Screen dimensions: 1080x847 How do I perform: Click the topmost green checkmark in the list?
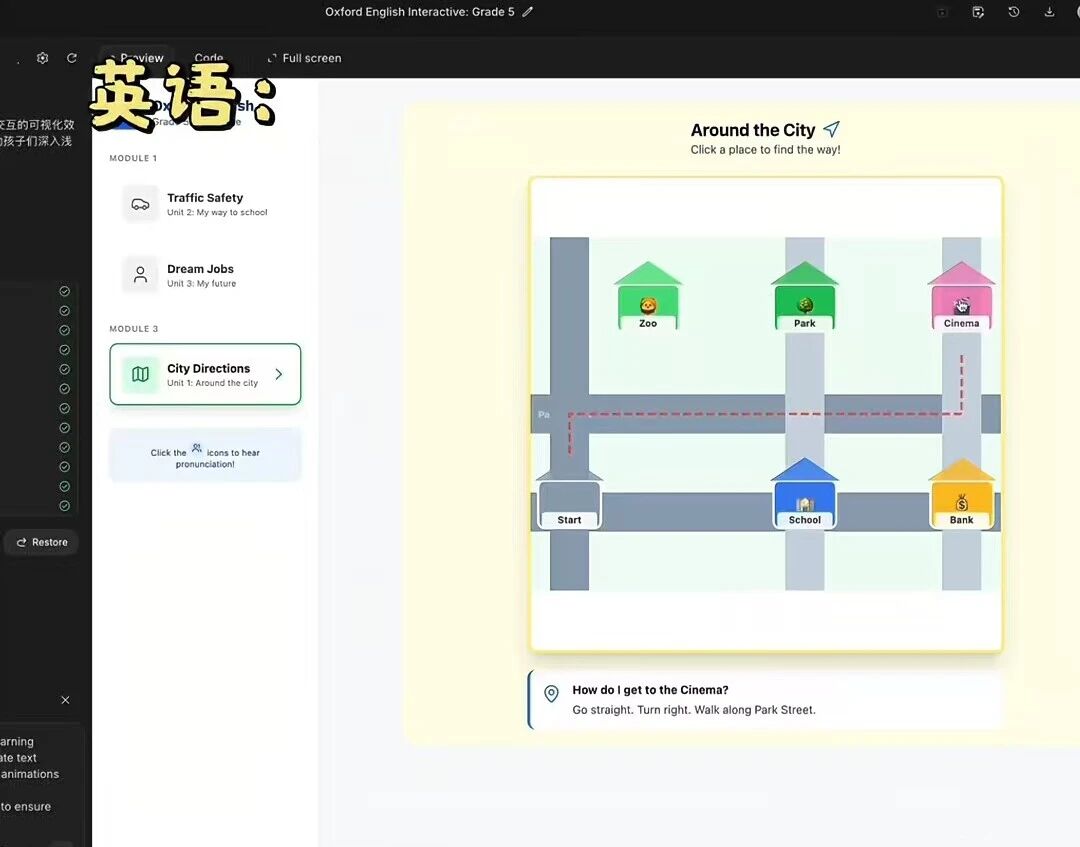pyautogui.click(x=65, y=291)
